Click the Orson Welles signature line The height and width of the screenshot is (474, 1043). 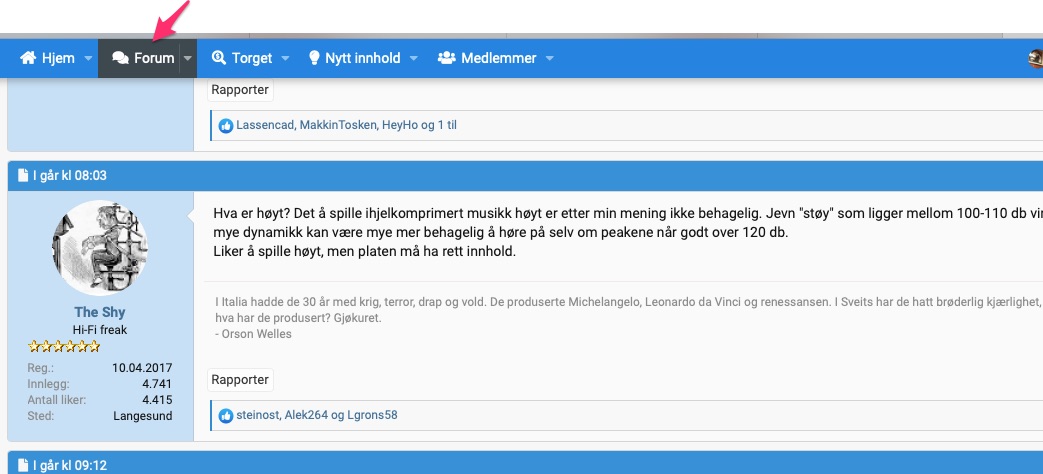pyautogui.click(x=253, y=334)
